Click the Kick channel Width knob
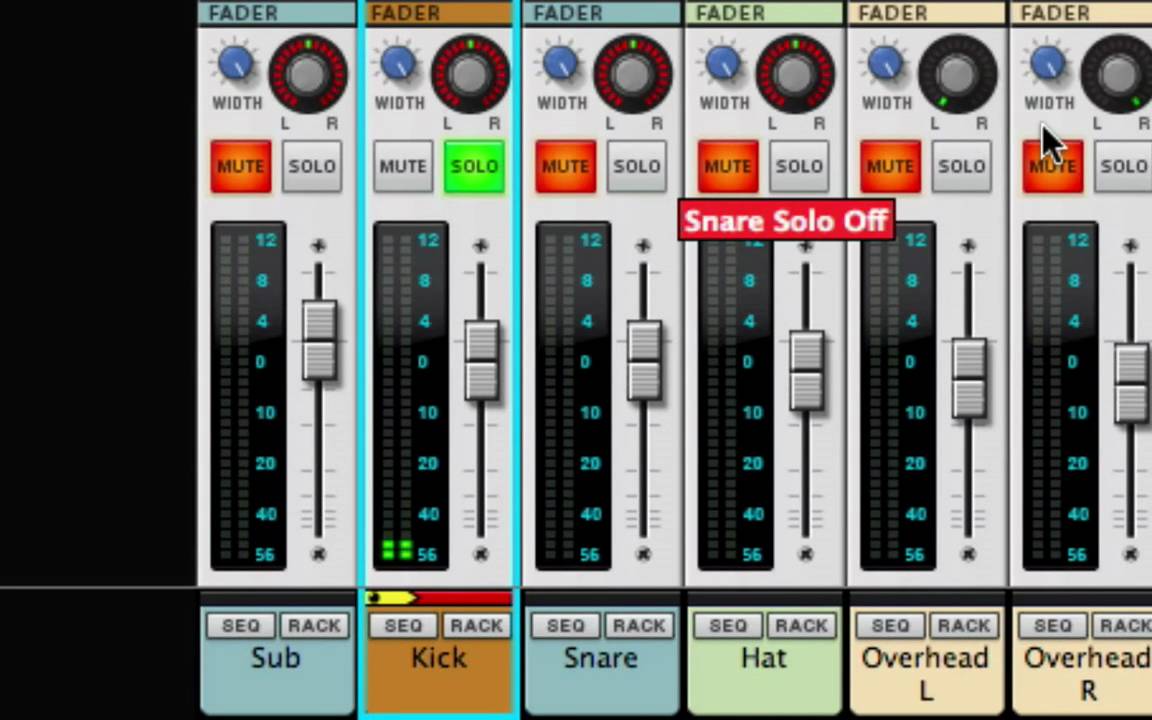1152x720 pixels. [399, 63]
